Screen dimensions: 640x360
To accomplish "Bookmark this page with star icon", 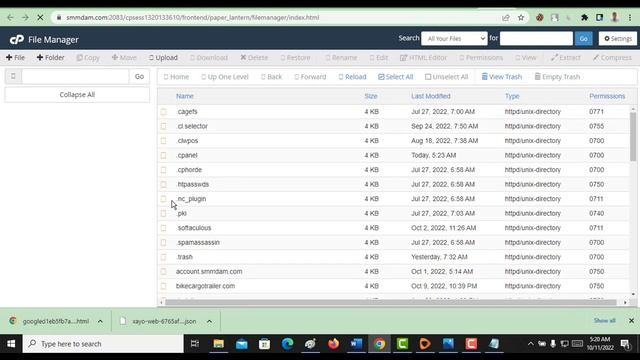I will pos(521,18).
